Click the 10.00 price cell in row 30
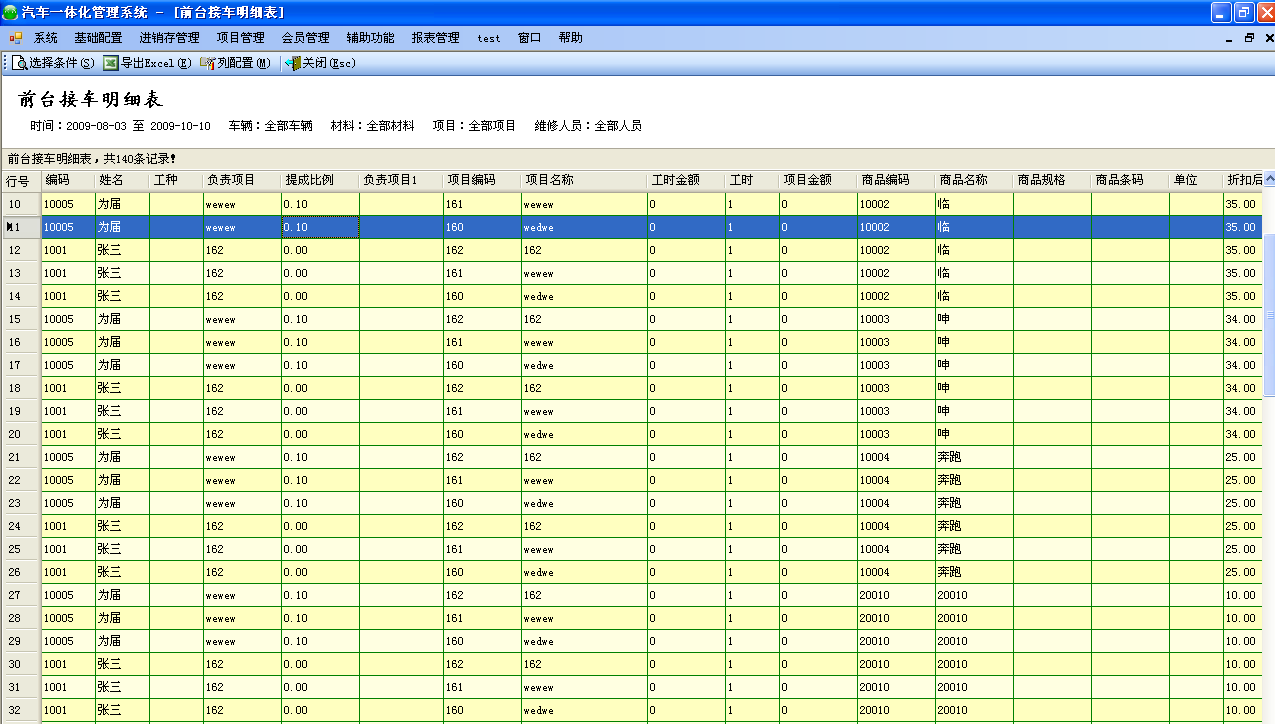Screen dimensions: 1275x724 1243,664
